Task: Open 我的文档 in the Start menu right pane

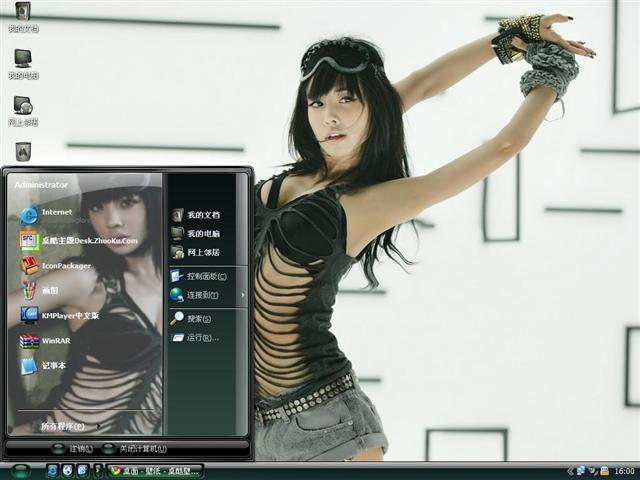Action: click(203, 215)
